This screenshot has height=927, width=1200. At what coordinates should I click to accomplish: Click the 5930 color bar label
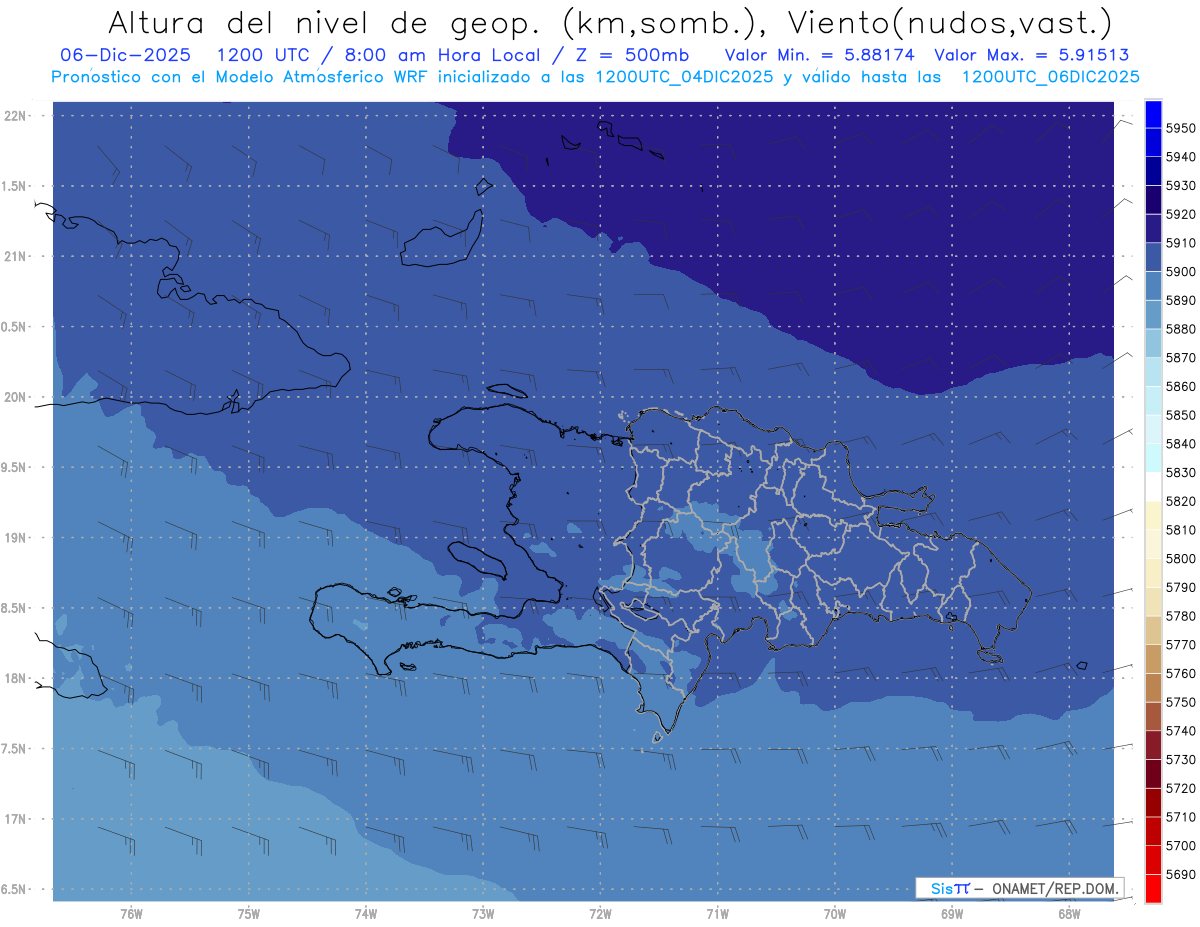tap(1182, 186)
